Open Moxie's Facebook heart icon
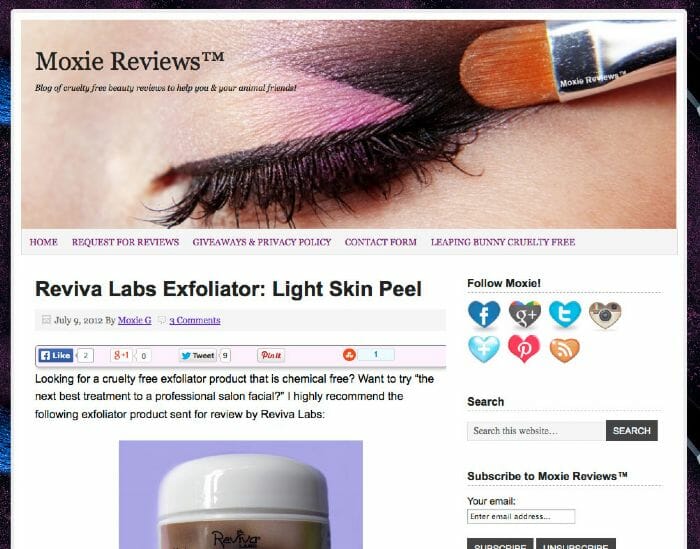Image resolution: width=700 pixels, height=549 pixels. click(x=484, y=314)
